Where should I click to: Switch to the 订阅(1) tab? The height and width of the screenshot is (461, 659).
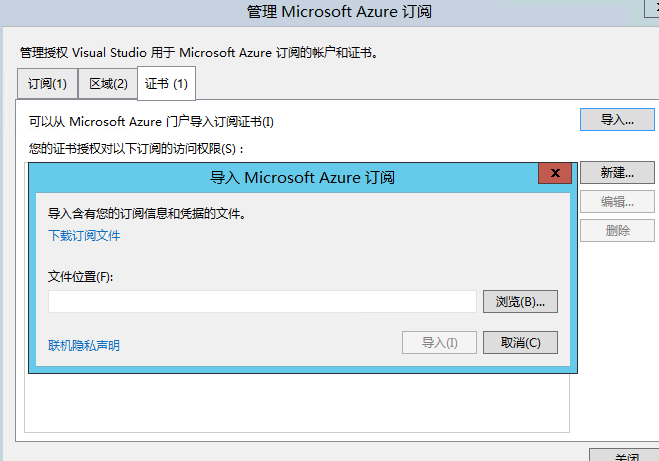(47, 84)
